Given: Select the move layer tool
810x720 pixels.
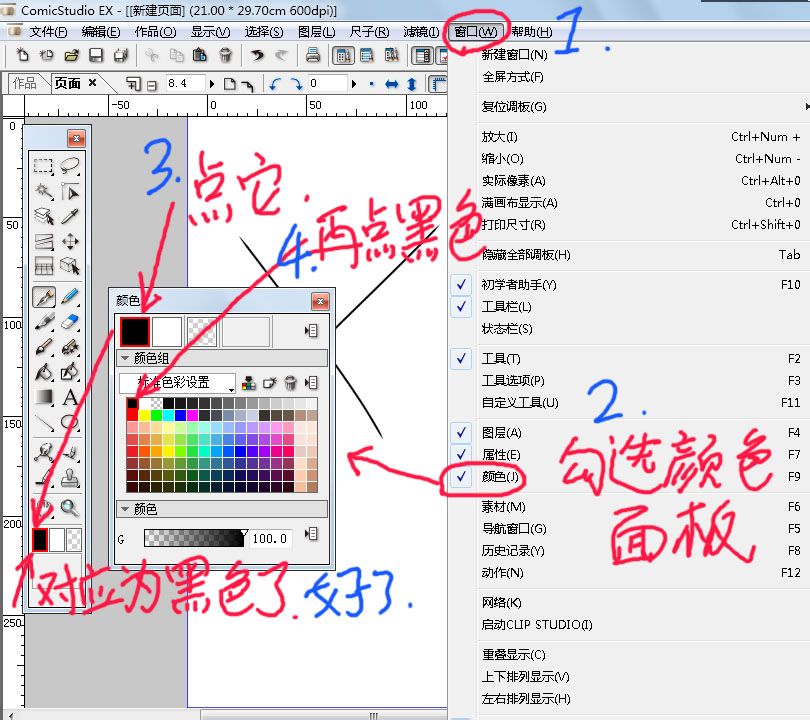Looking at the screenshot, I should coord(70,241).
